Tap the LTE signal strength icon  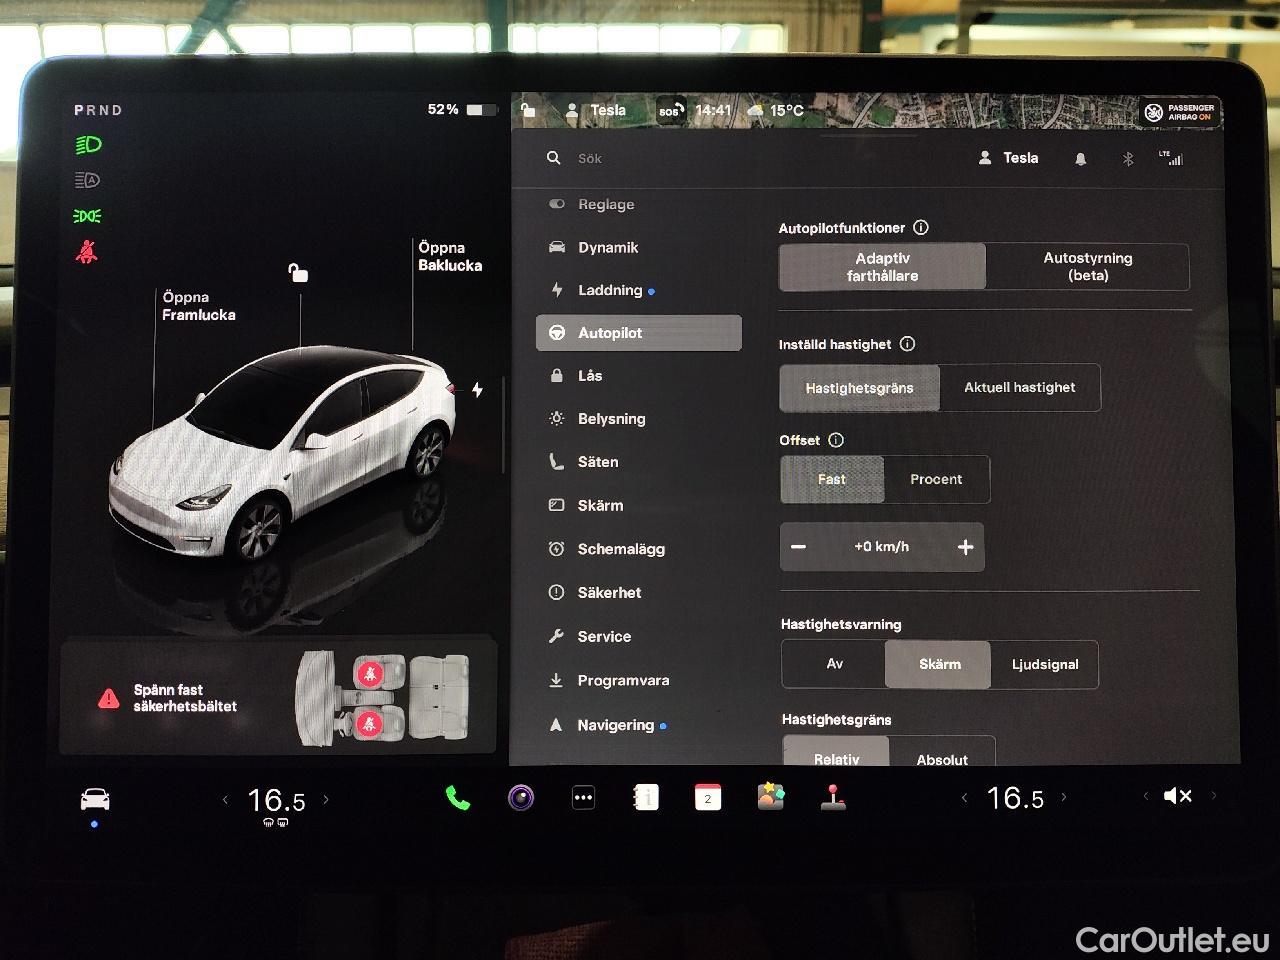point(1171,158)
